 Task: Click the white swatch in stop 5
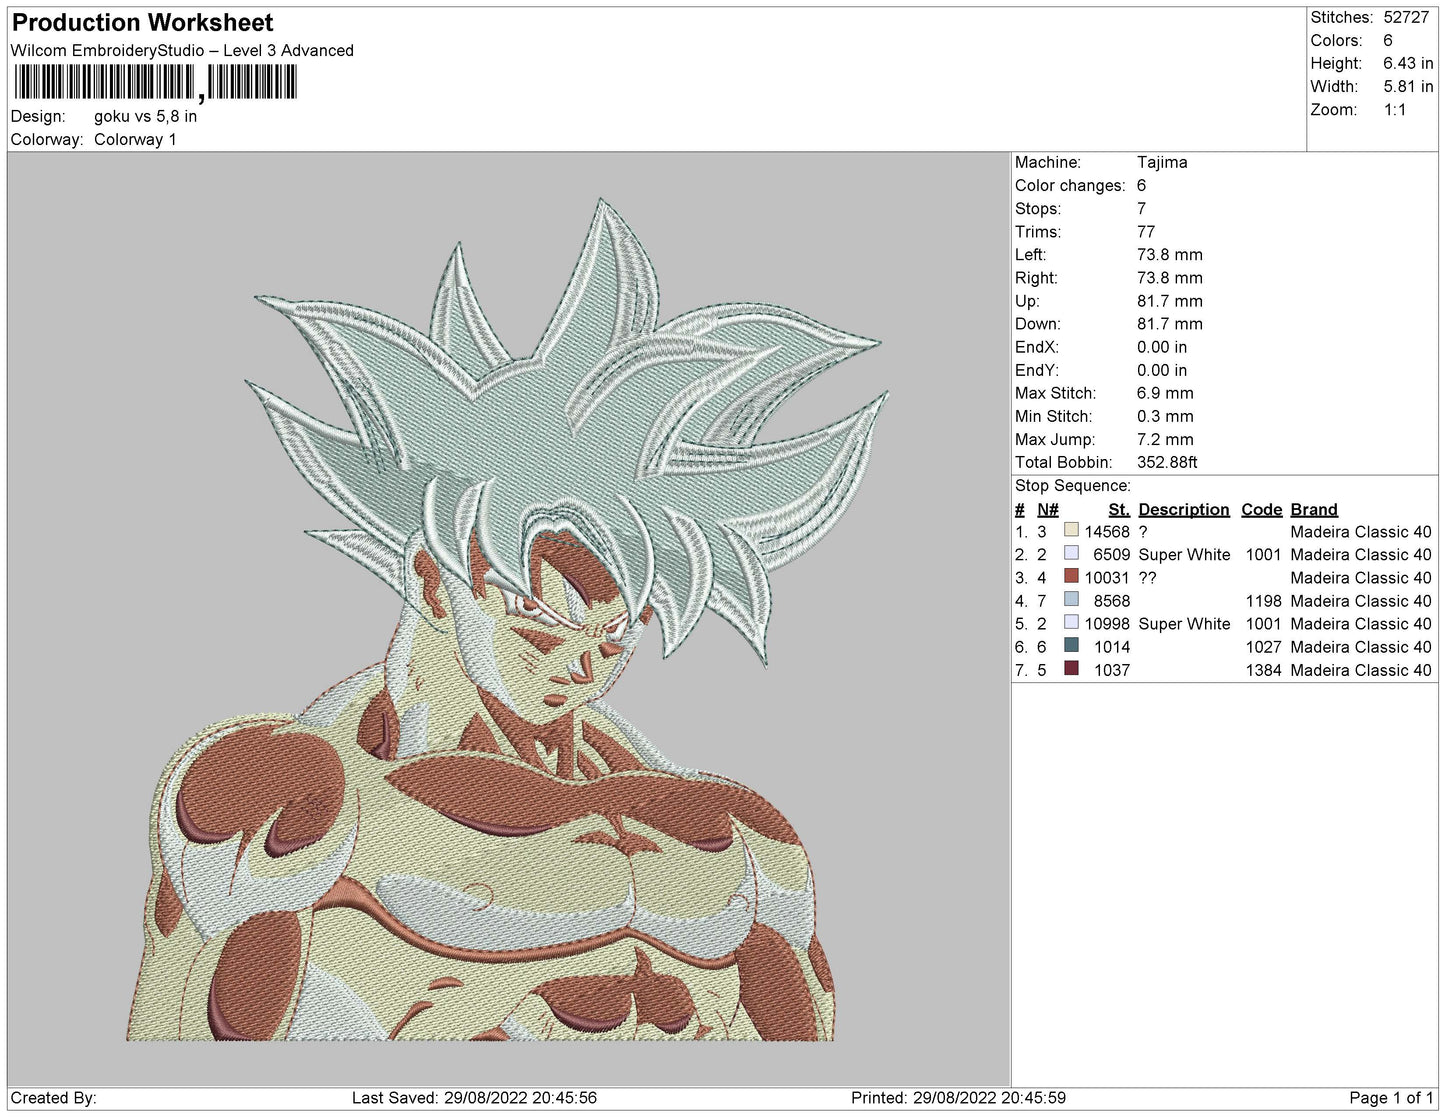click(1072, 622)
